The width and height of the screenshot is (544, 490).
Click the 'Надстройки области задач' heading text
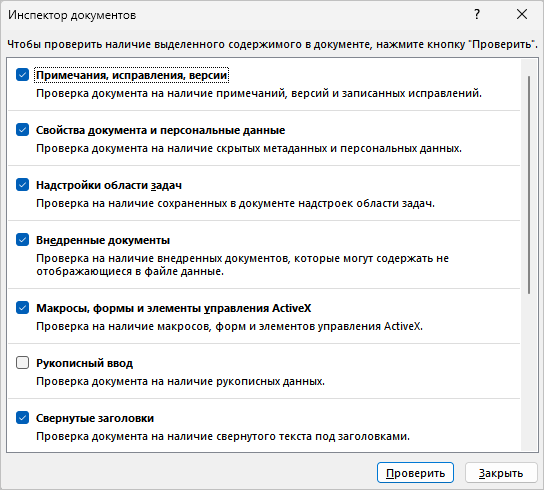tap(109, 185)
